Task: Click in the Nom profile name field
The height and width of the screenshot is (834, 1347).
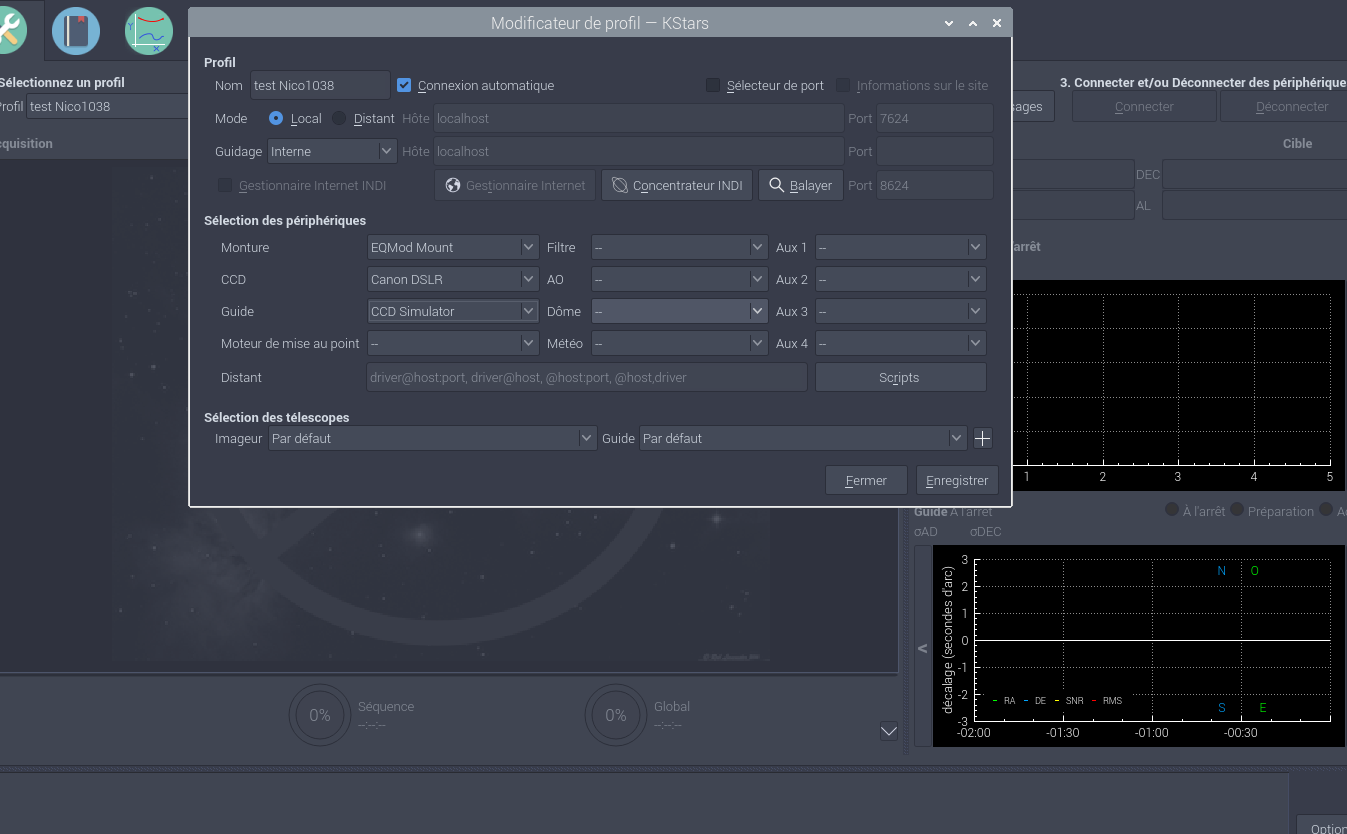Action: pos(320,86)
